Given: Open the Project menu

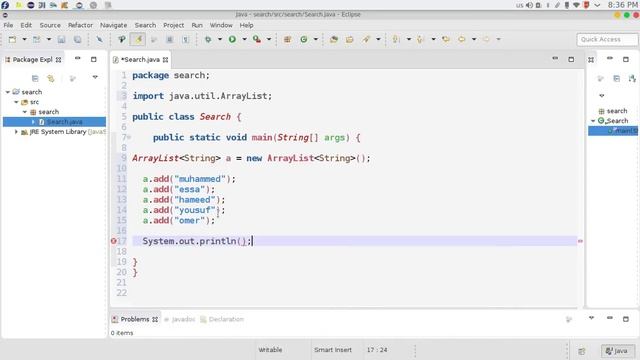Looking at the screenshot, I should [x=173, y=25].
